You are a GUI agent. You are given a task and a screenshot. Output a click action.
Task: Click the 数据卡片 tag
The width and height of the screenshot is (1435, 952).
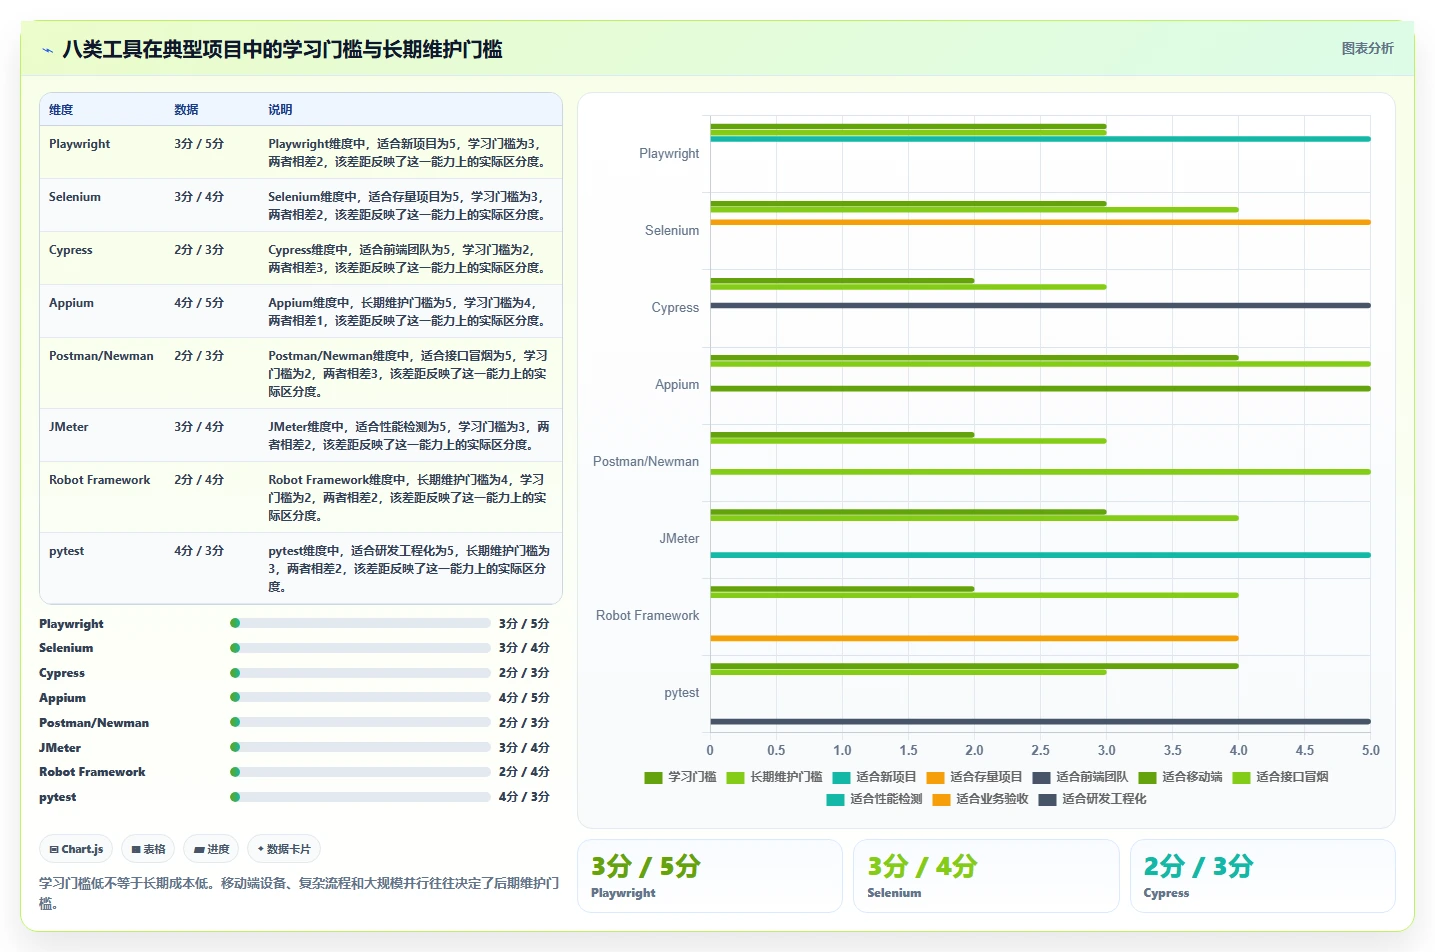(284, 849)
